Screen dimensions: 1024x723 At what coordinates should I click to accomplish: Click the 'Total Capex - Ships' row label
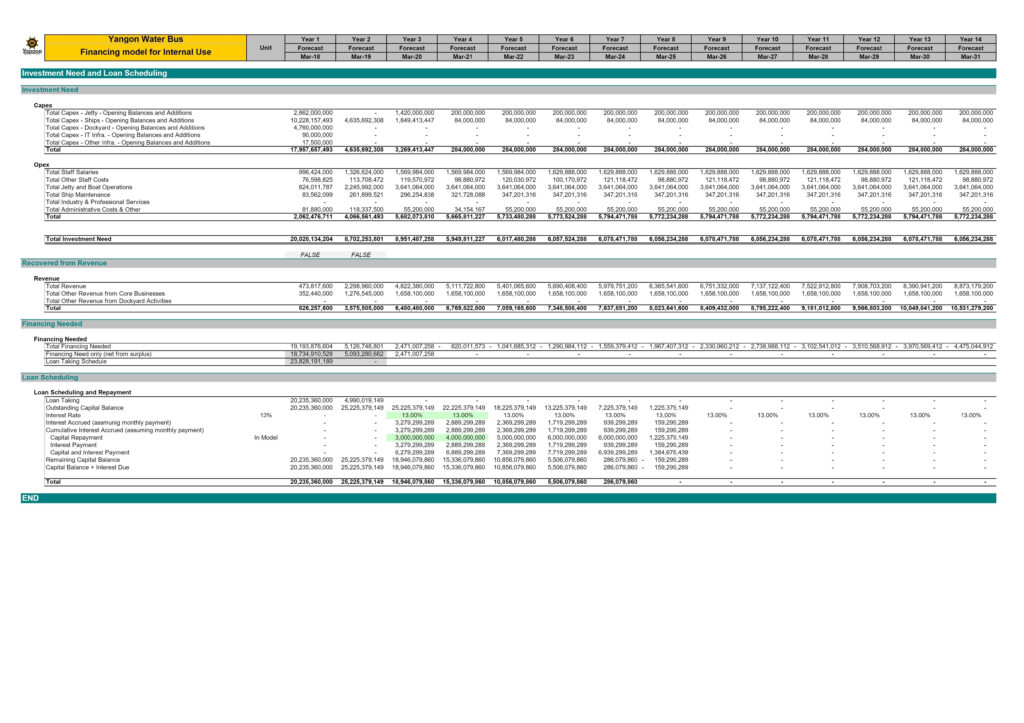120,120
